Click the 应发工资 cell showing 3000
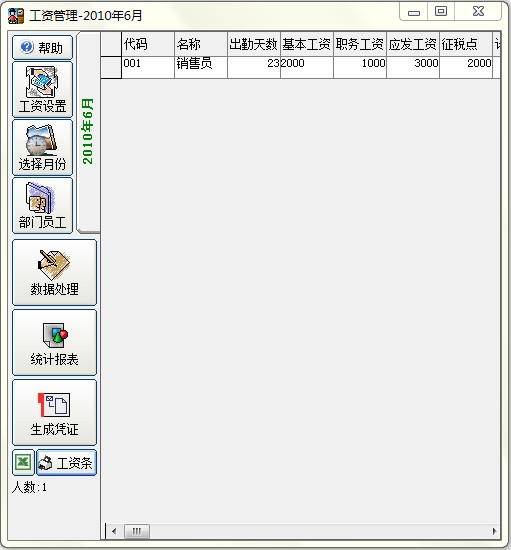This screenshot has height=550, width=511. [413, 67]
